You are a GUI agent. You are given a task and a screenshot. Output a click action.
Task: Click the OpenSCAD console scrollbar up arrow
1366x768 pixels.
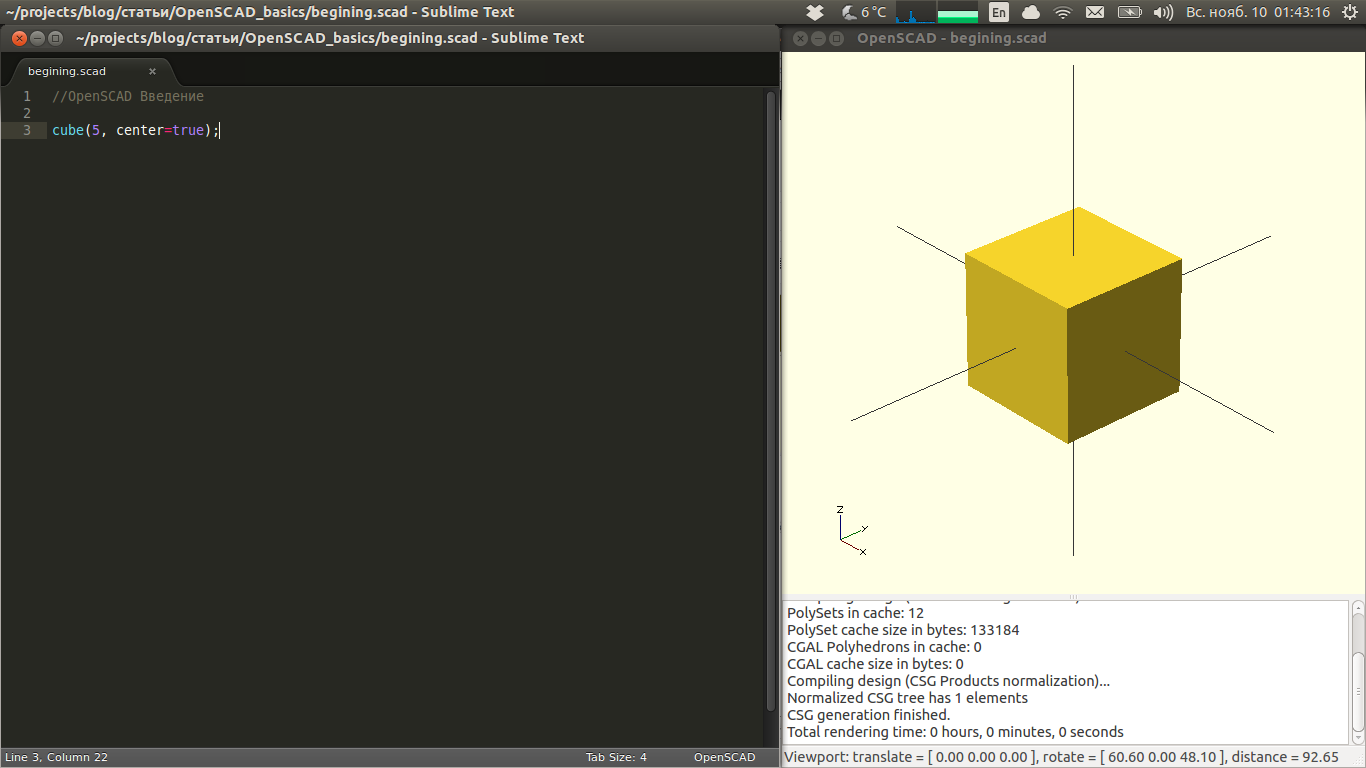tap(1358, 607)
